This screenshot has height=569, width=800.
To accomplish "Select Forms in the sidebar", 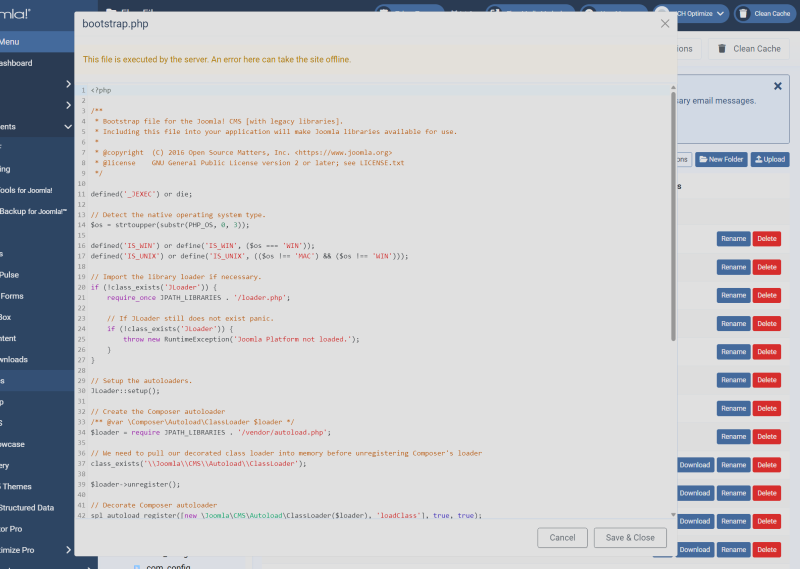I will coord(12,296).
